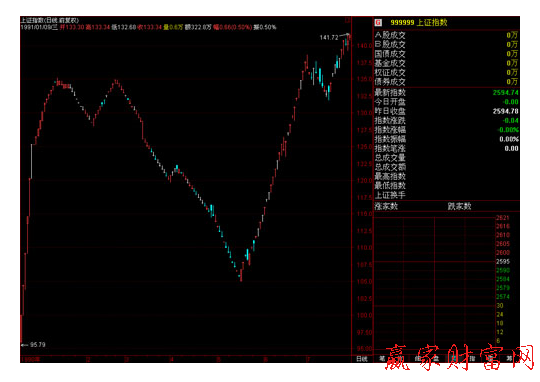The height and width of the screenshot is (382, 540).
Task: Click the 999999 上证指数 title
Action: point(419,23)
